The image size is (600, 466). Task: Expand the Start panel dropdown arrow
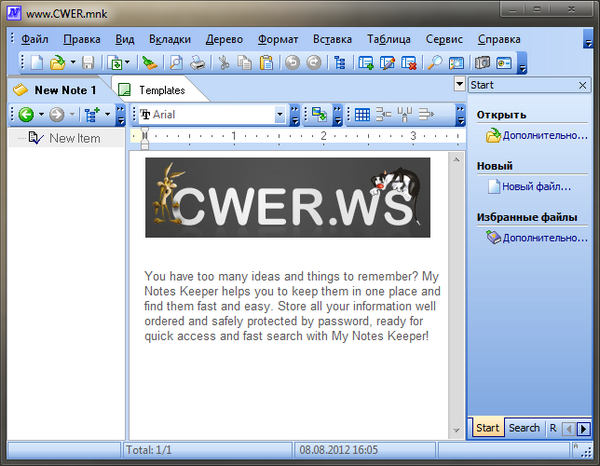click(459, 86)
